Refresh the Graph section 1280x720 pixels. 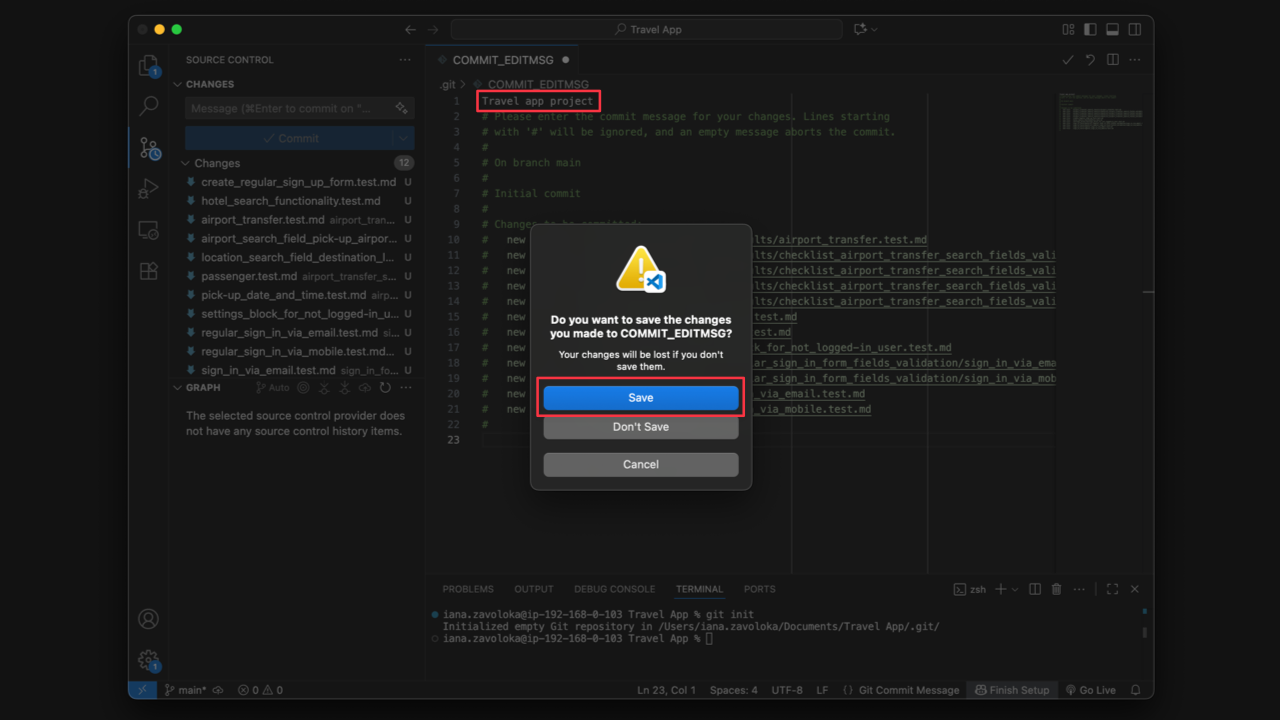tap(385, 388)
